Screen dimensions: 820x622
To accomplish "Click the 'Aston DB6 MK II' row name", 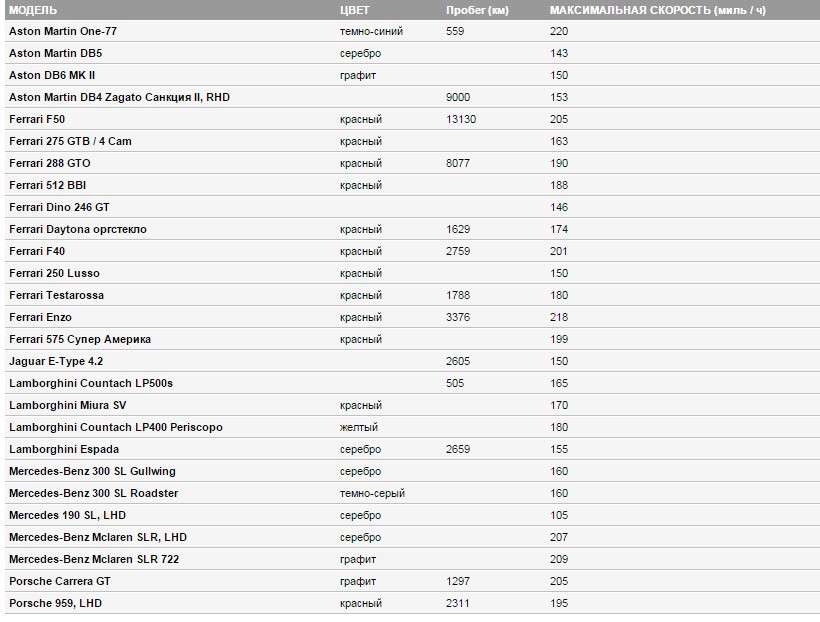I will tap(52, 75).
